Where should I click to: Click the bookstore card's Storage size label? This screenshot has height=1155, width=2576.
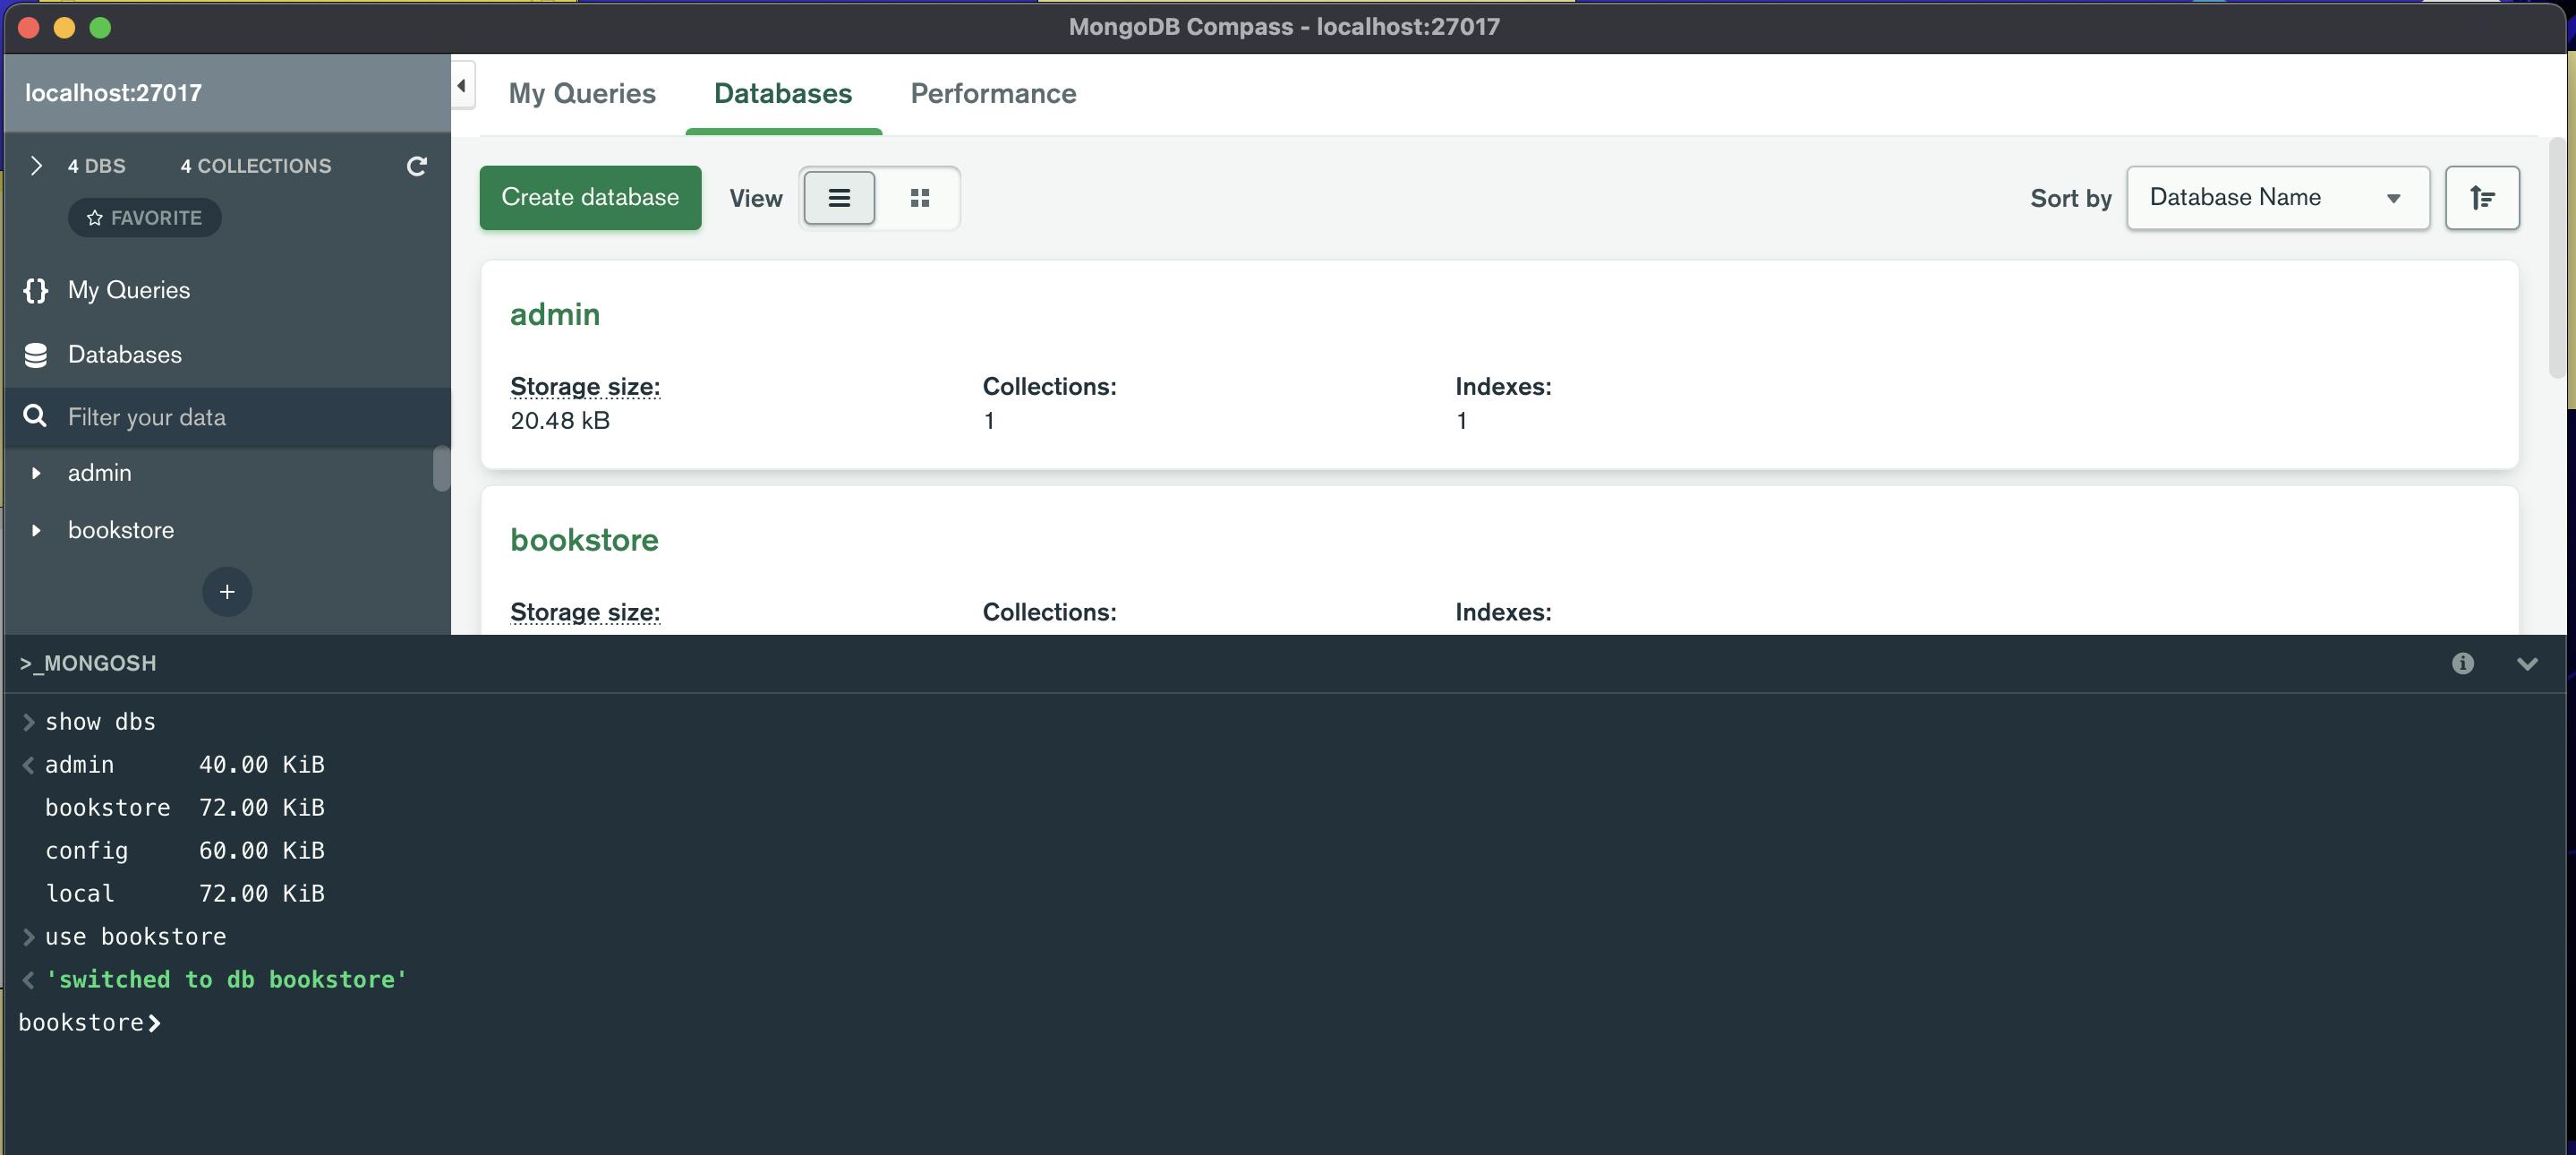[x=585, y=612]
